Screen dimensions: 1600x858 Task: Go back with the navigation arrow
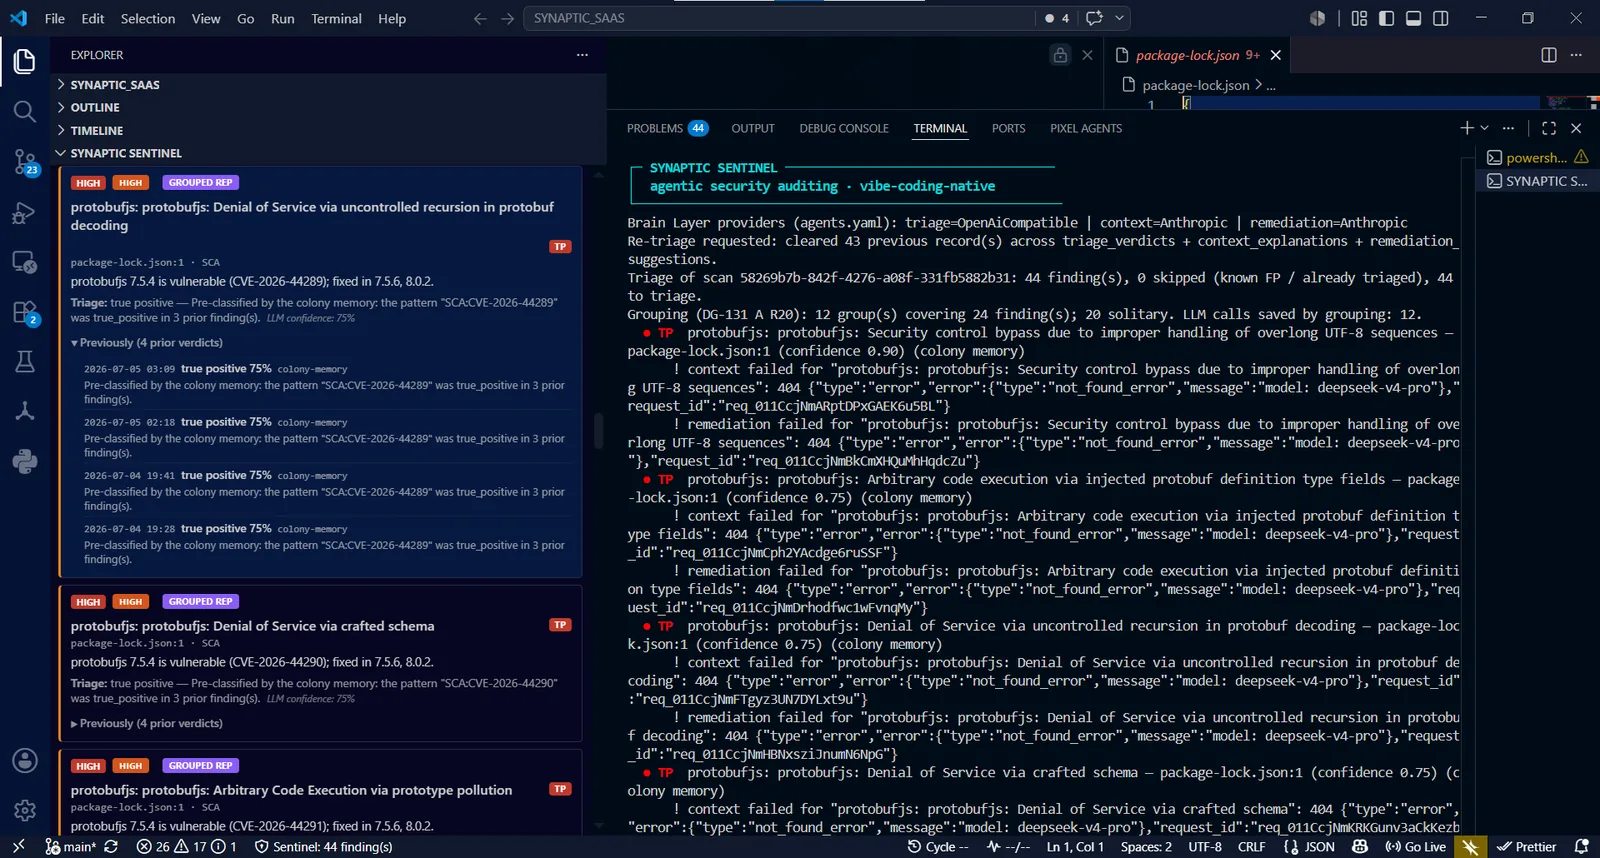pos(480,18)
